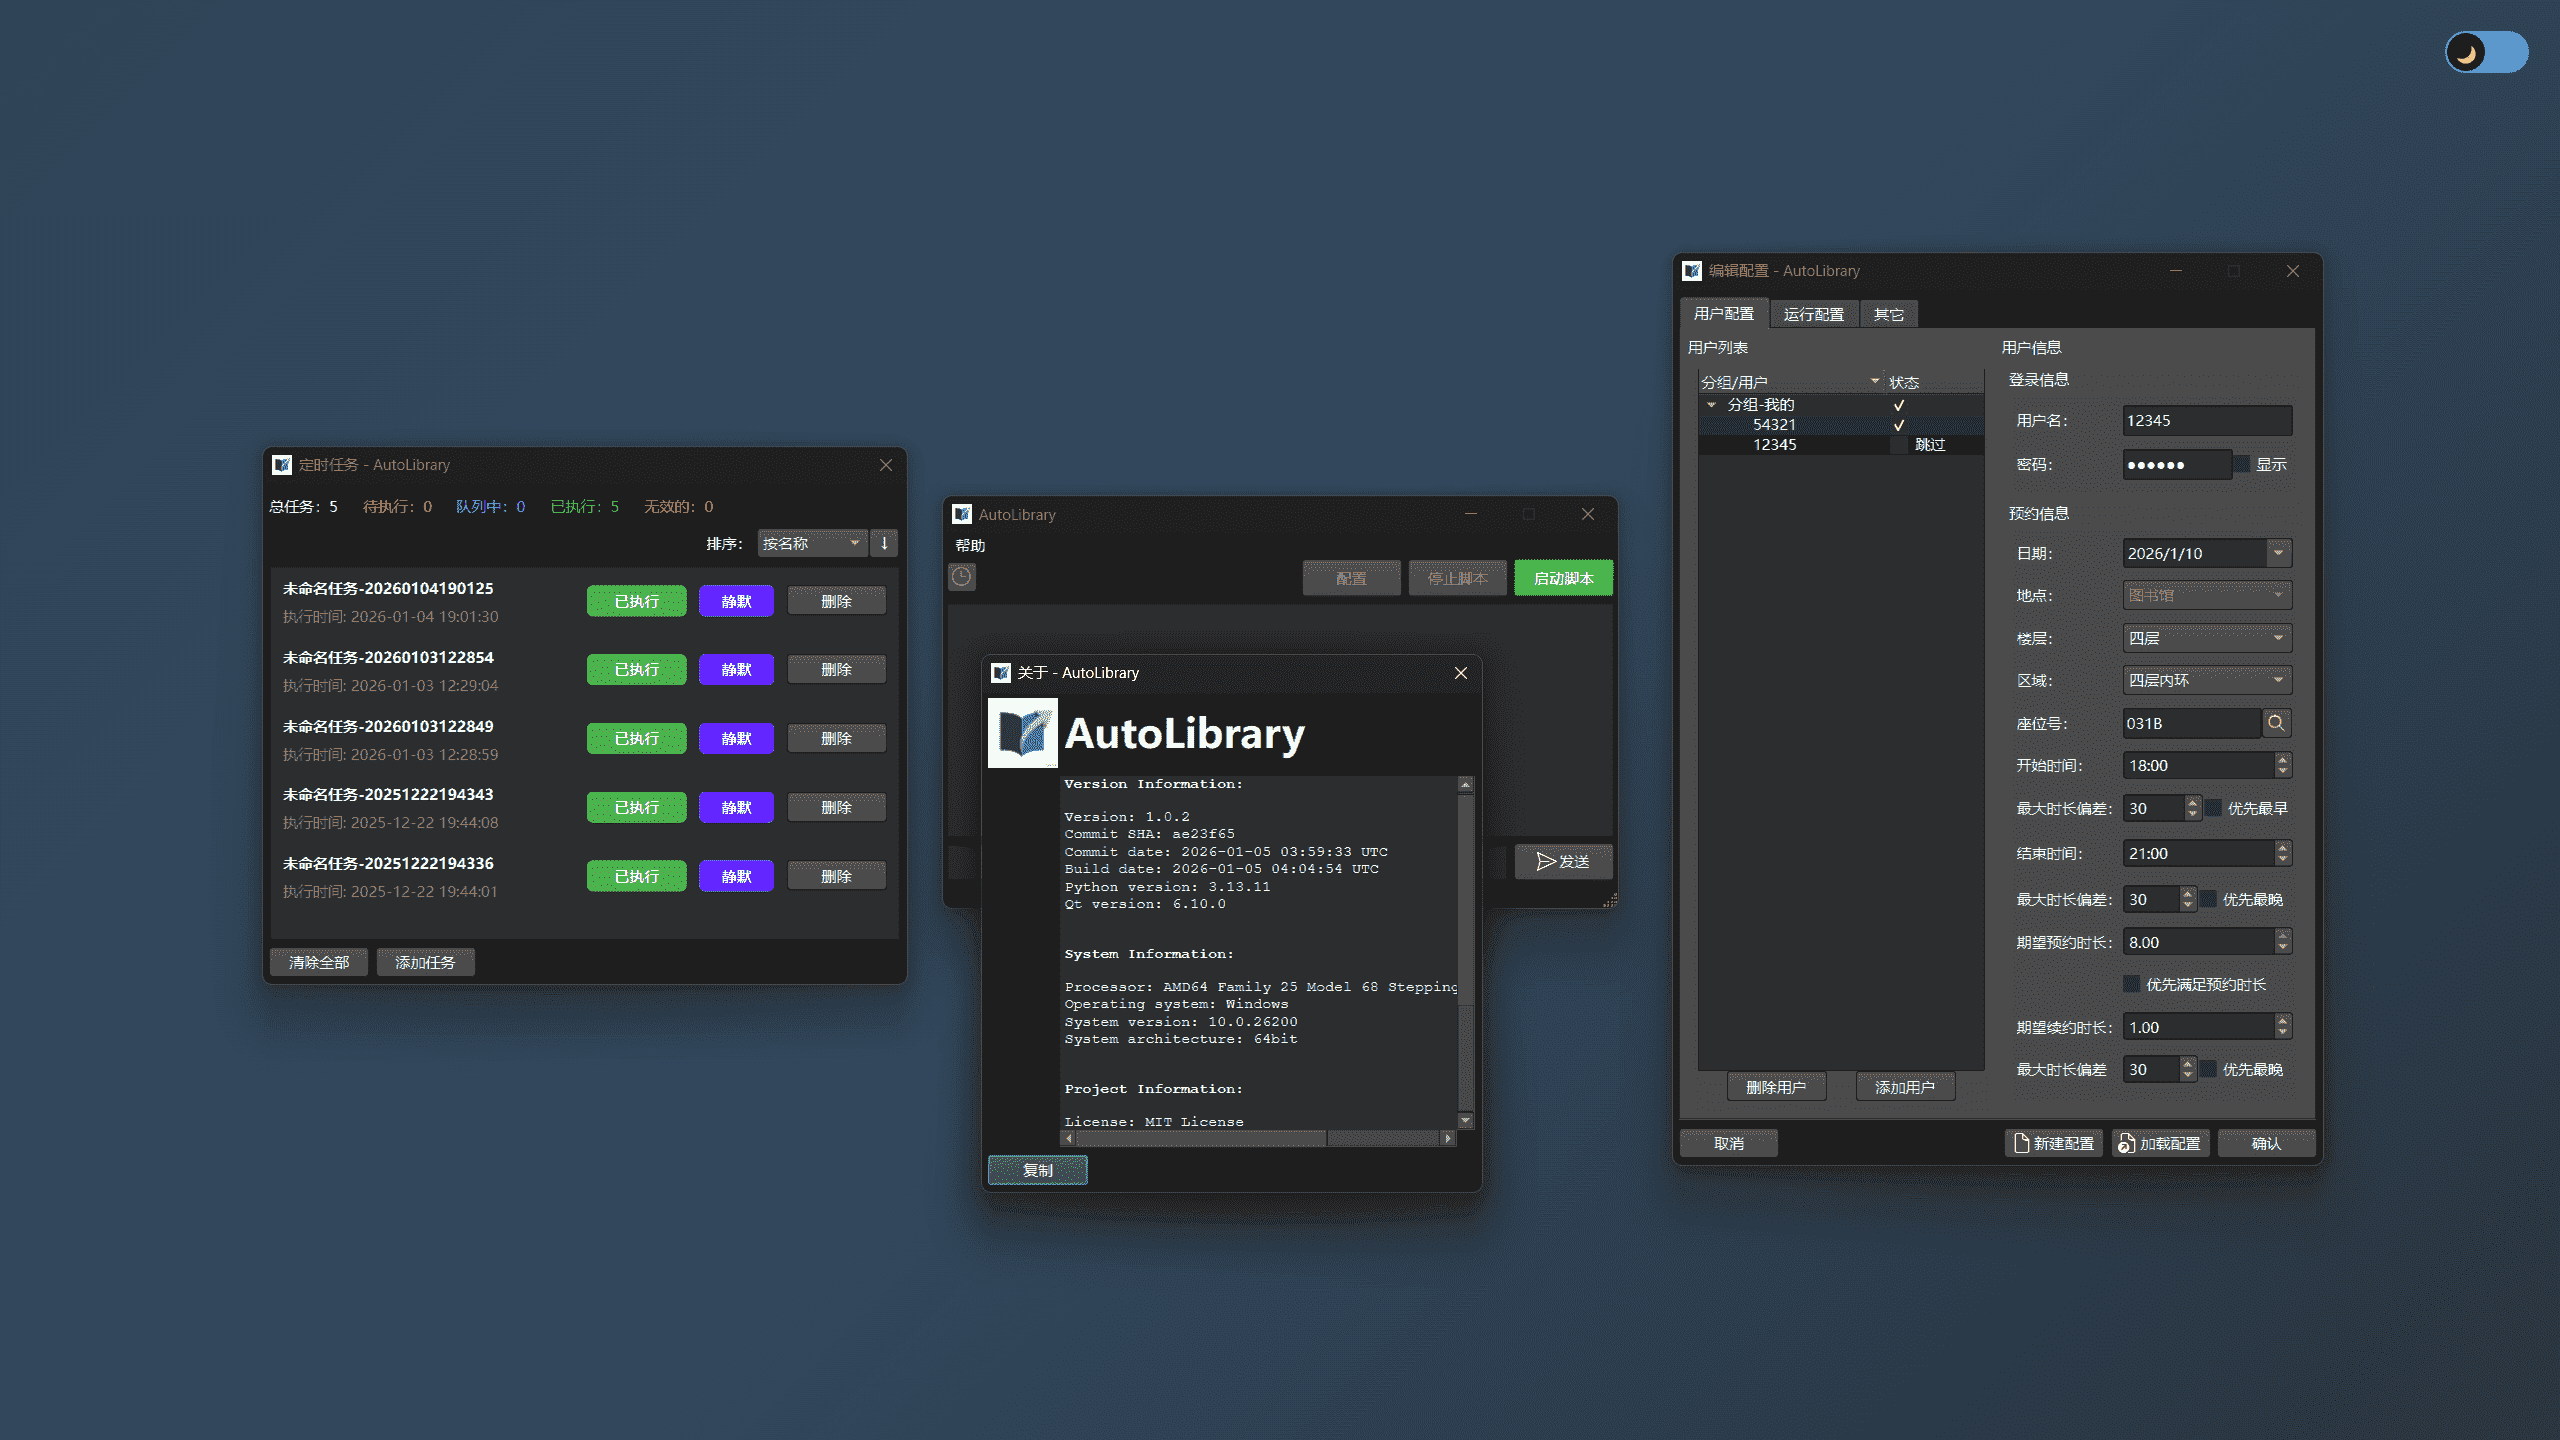Viewport: 2560px width, 1440px height.
Task: Click the descending sort arrow icon
Action: click(884, 543)
